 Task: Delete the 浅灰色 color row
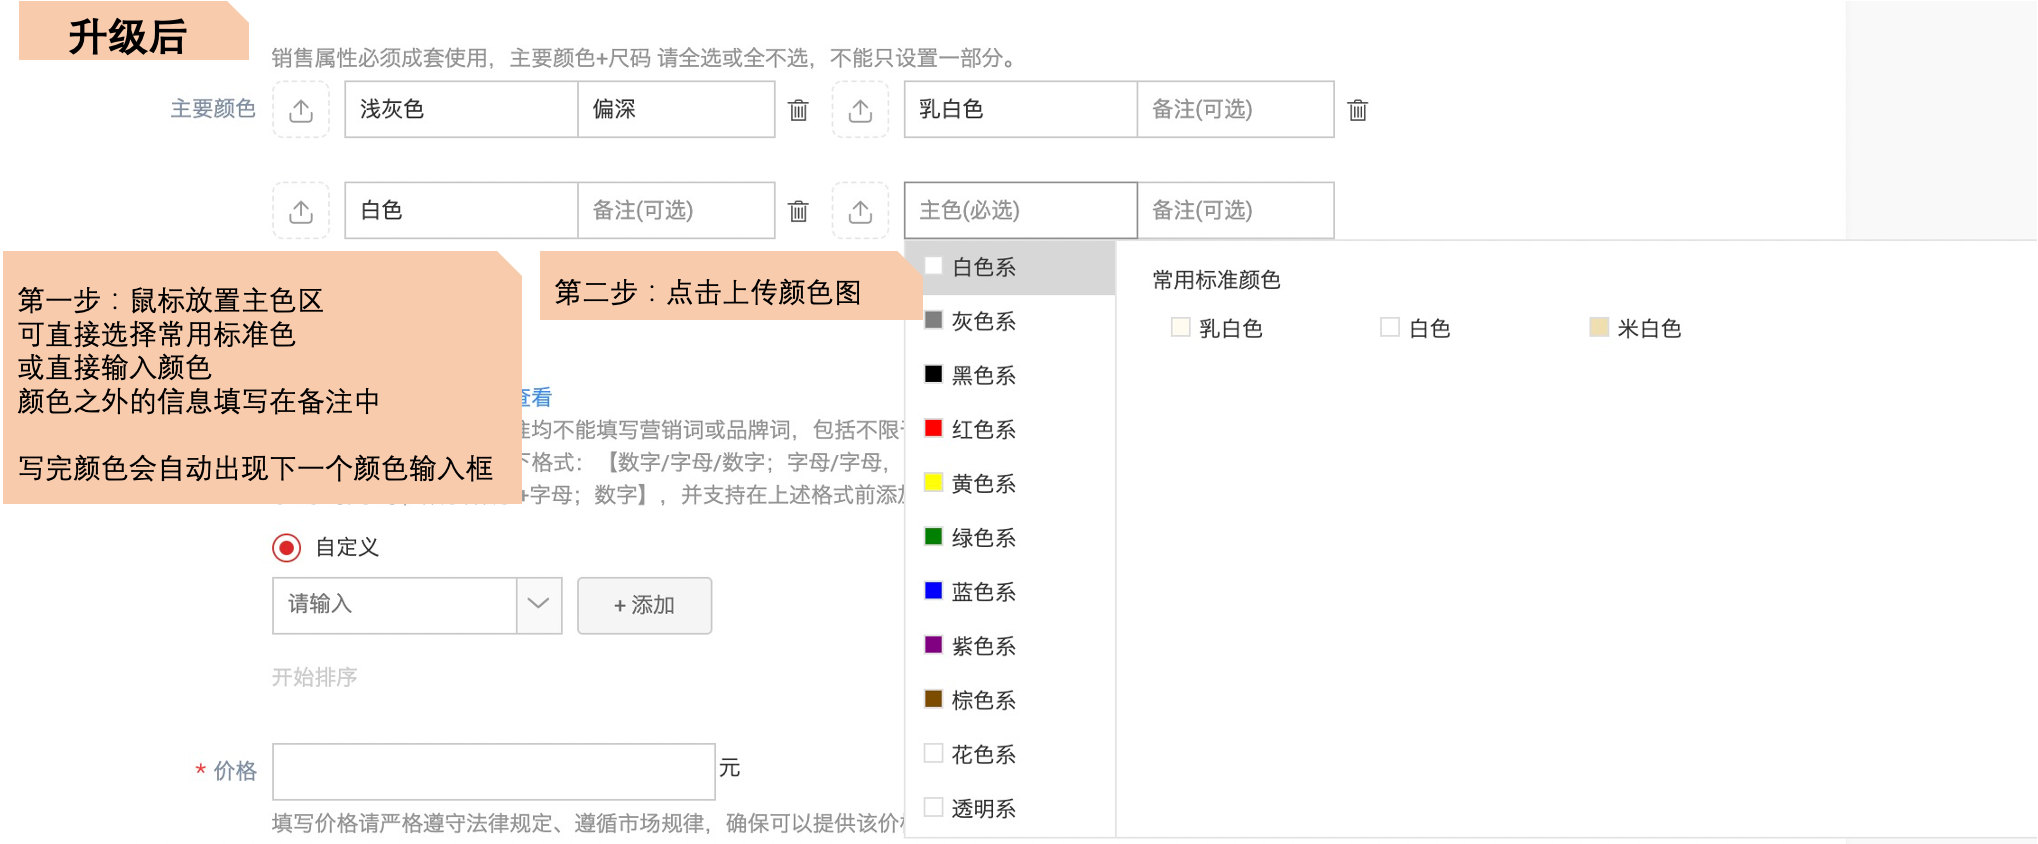[x=798, y=110]
